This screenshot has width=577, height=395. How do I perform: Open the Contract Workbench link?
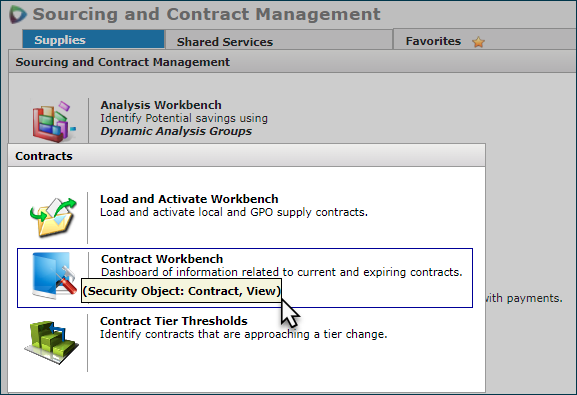click(x=162, y=259)
